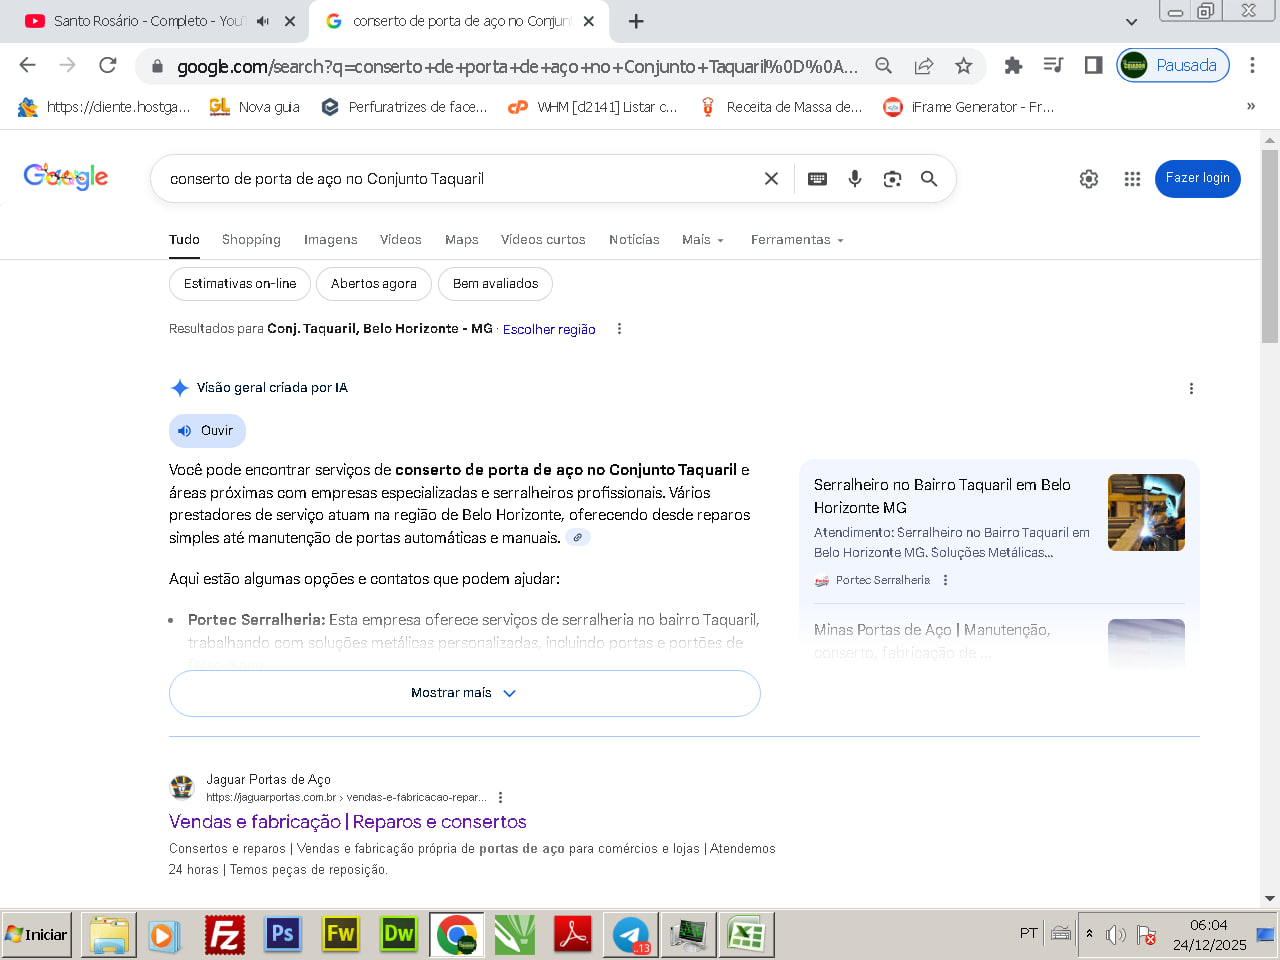Bookmark this page with the star icon
1280x960 pixels.
(963, 66)
